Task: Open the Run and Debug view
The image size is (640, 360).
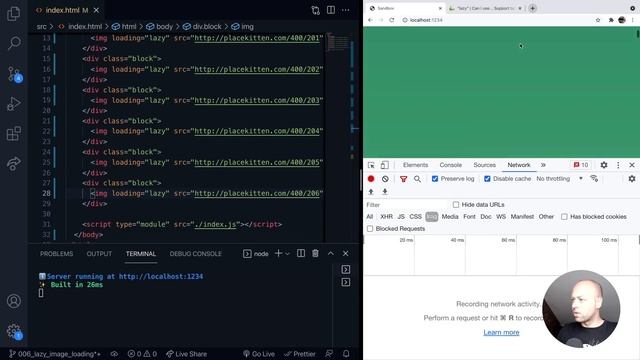Action: point(13,104)
